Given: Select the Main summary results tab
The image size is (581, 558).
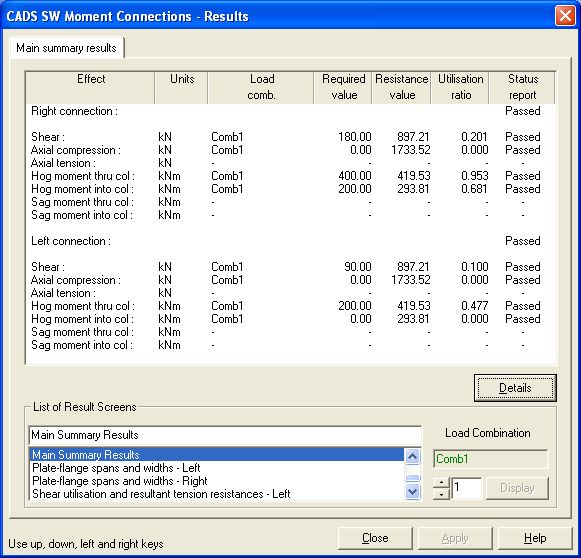Looking at the screenshot, I should (x=67, y=48).
